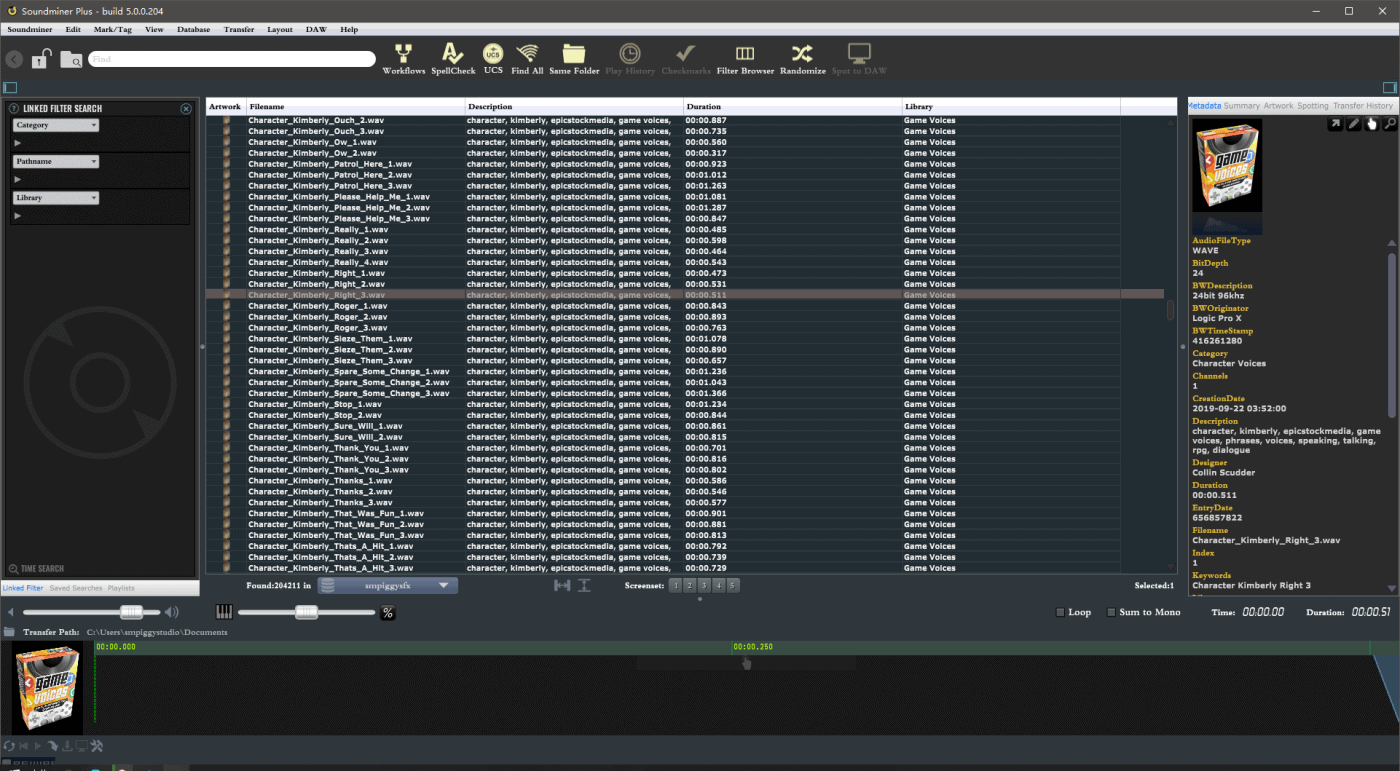
Task: Enable the Loop checkbox
Action: (1061, 612)
